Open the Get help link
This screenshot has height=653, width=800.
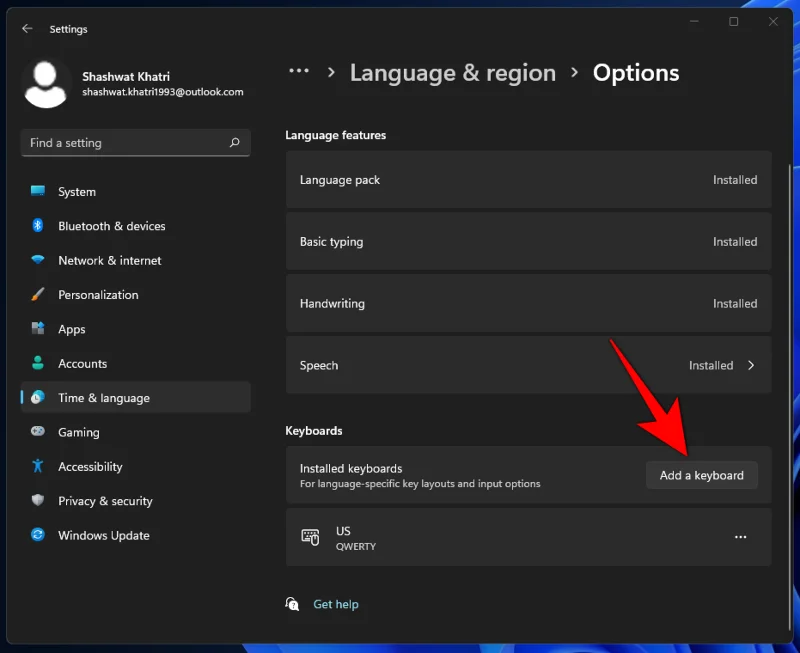point(335,604)
